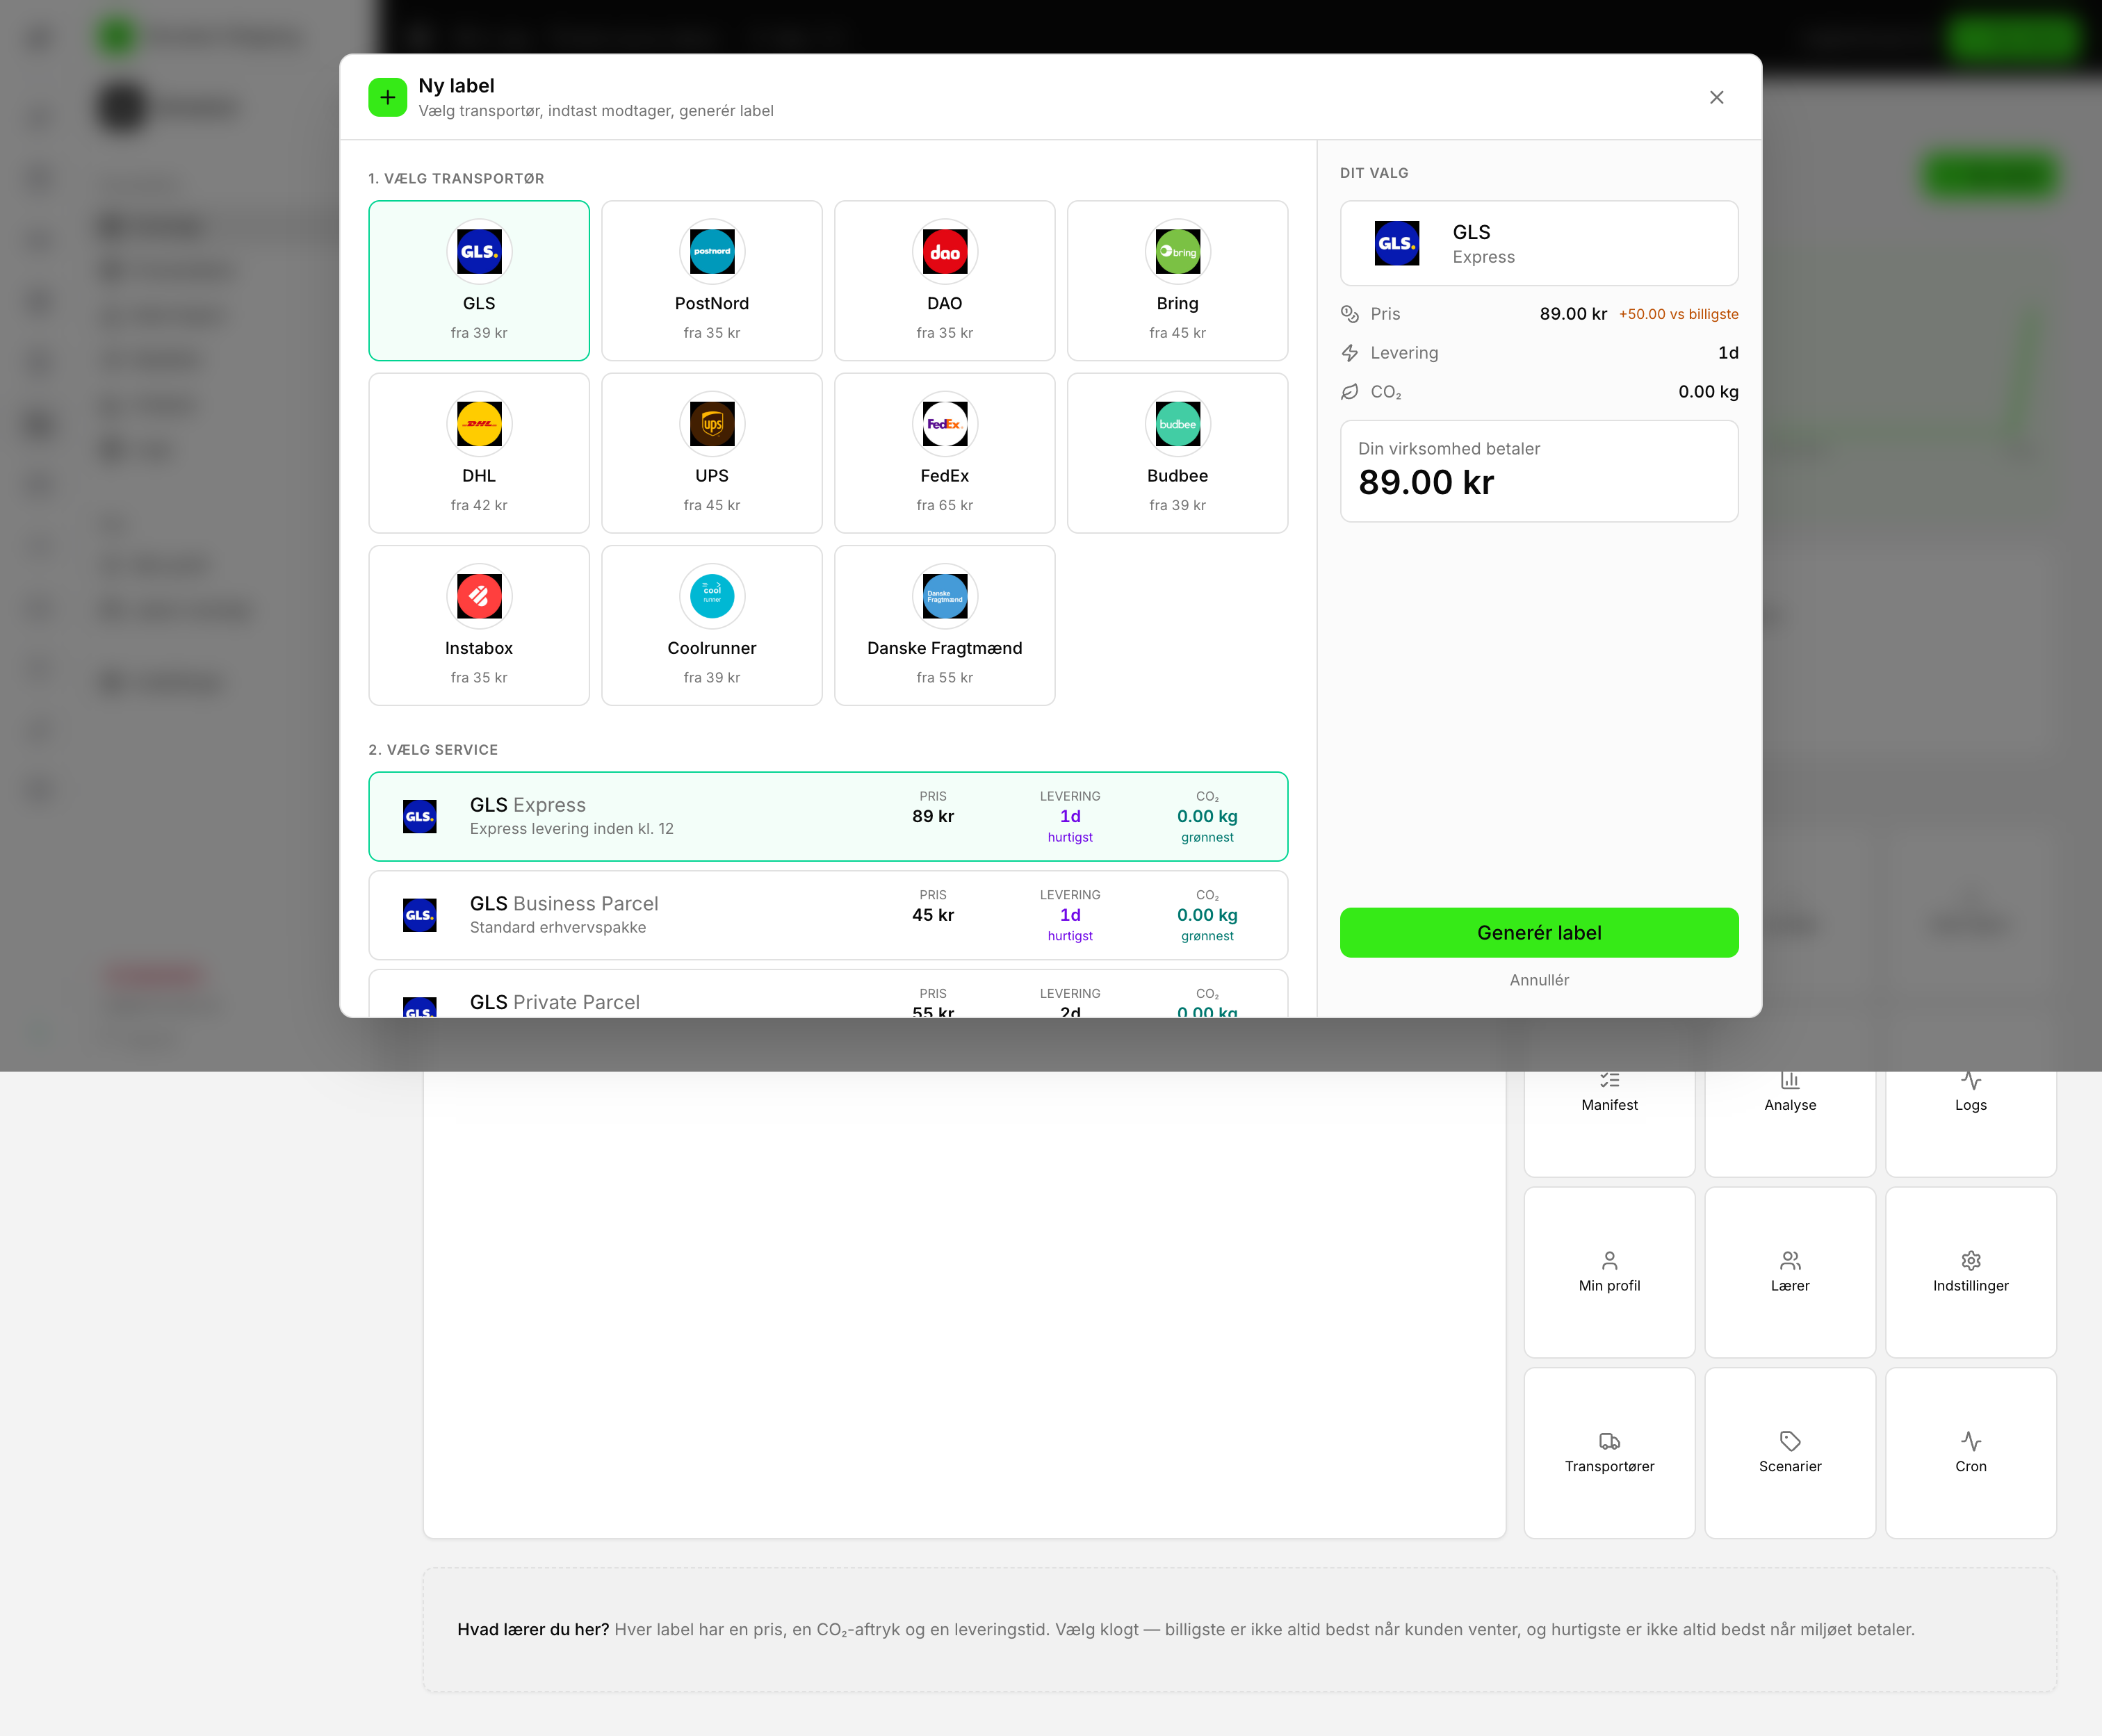
Task: Click the 'Express levering inden kl. 12' description
Action: pyautogui.click(x=572, y=829)
